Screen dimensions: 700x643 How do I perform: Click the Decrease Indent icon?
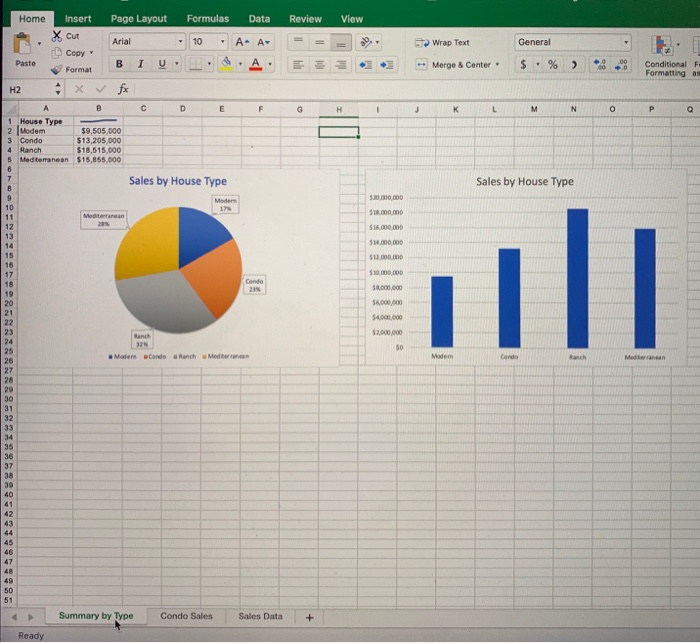(366, 65)
